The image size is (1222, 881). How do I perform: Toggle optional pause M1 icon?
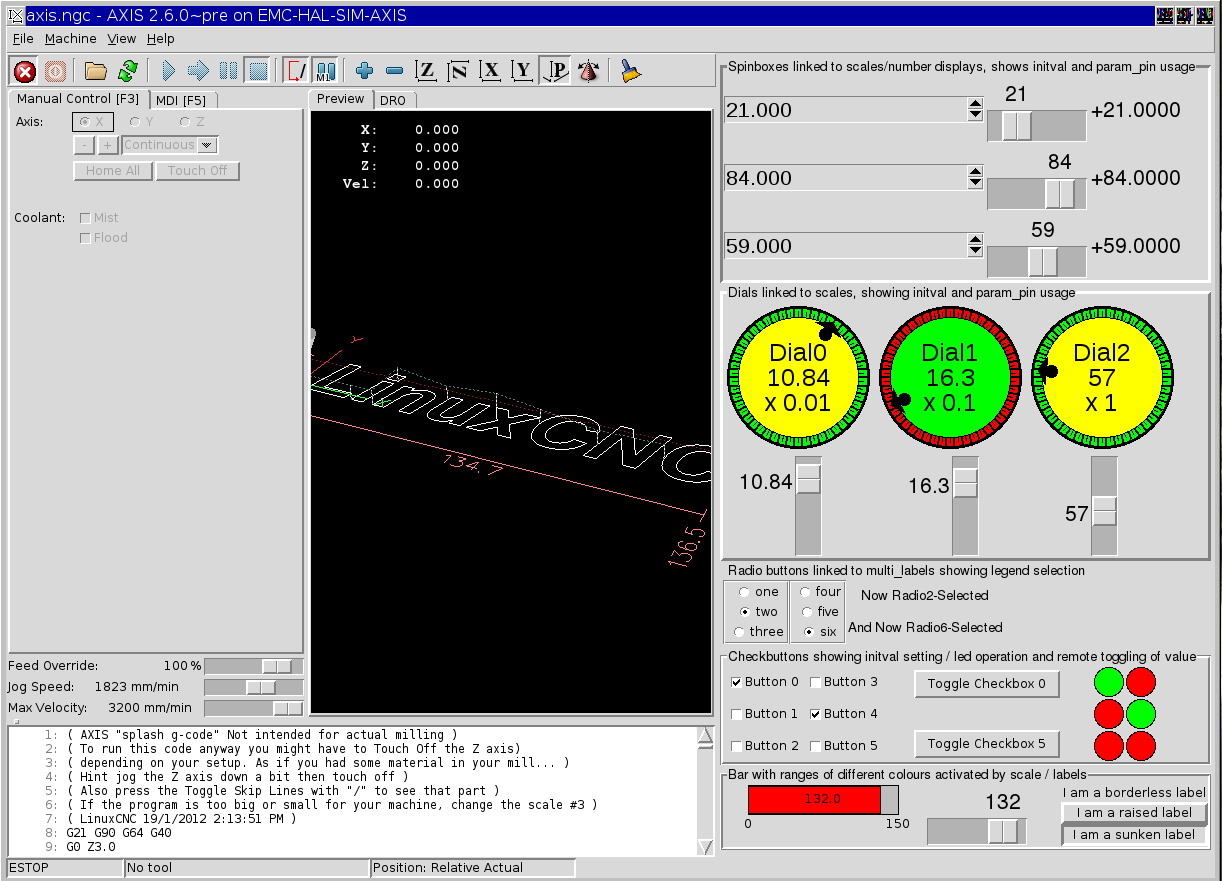326,71
